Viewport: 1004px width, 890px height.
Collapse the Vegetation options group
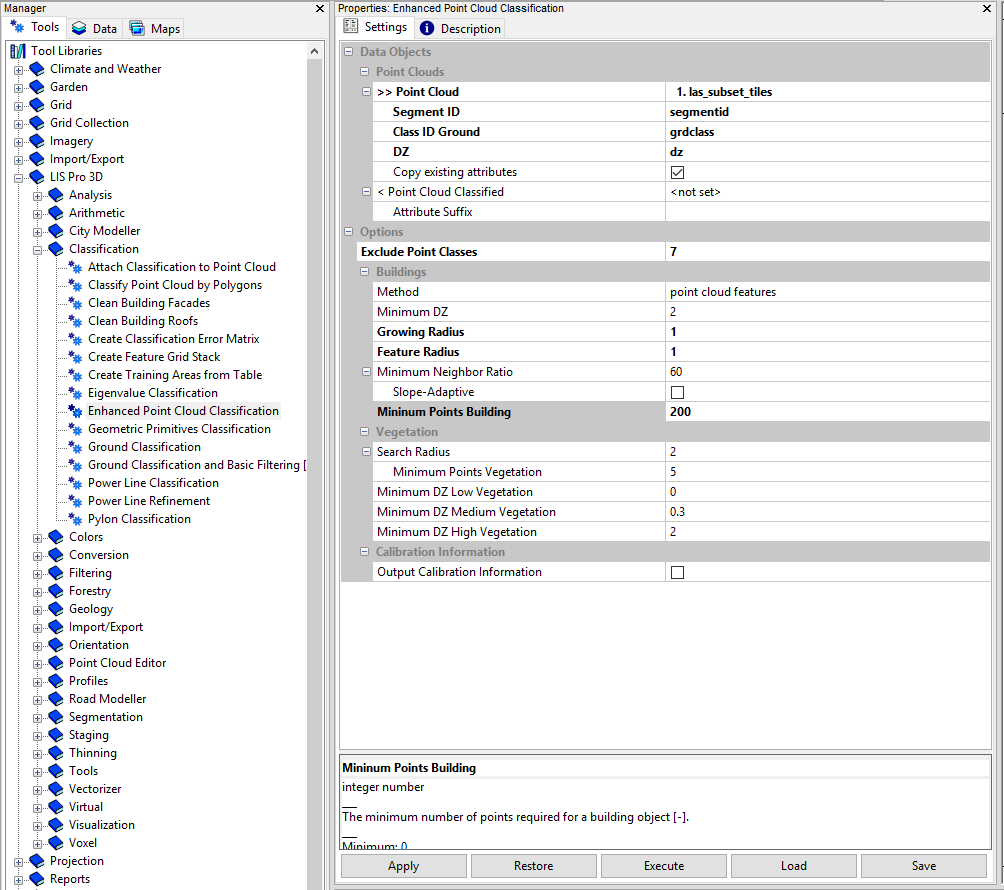(365, 432)
